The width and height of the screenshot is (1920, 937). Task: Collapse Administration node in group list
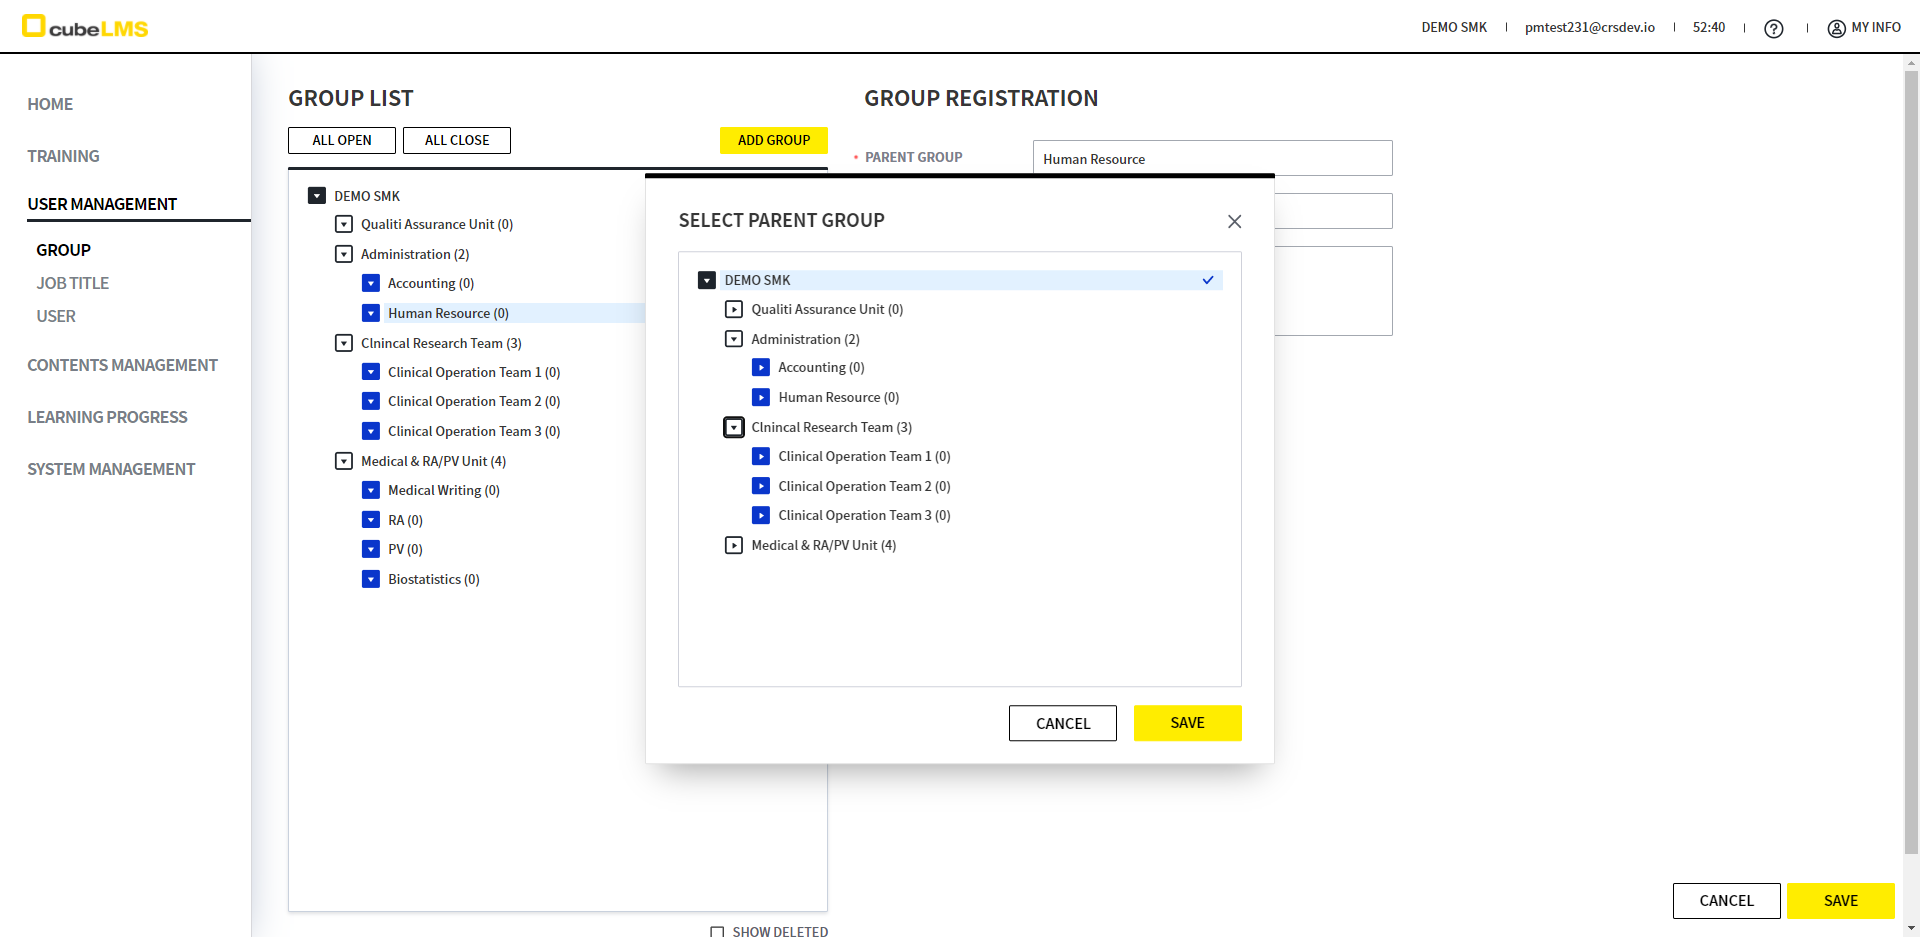pos(344,254)
